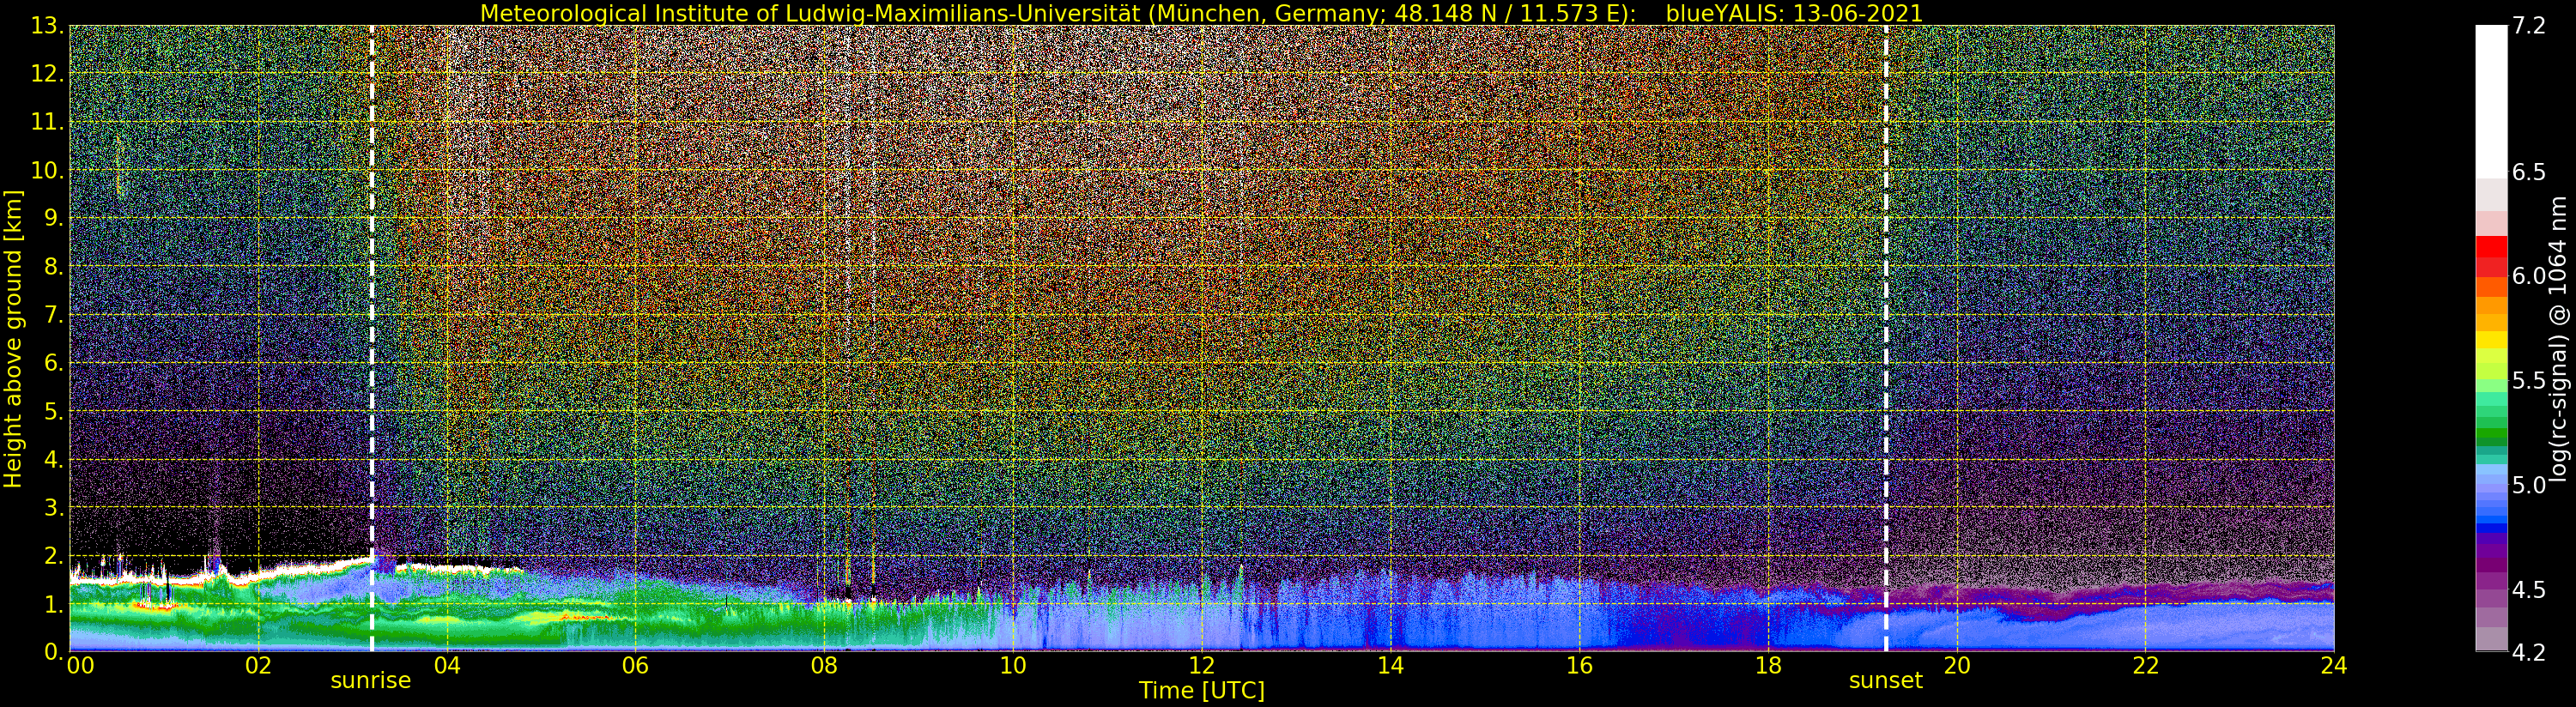Image resolution: width=2576 pixels, height=707 pixels.
Task: Select the 6. height tick label
Action: (x=54, y=363)
